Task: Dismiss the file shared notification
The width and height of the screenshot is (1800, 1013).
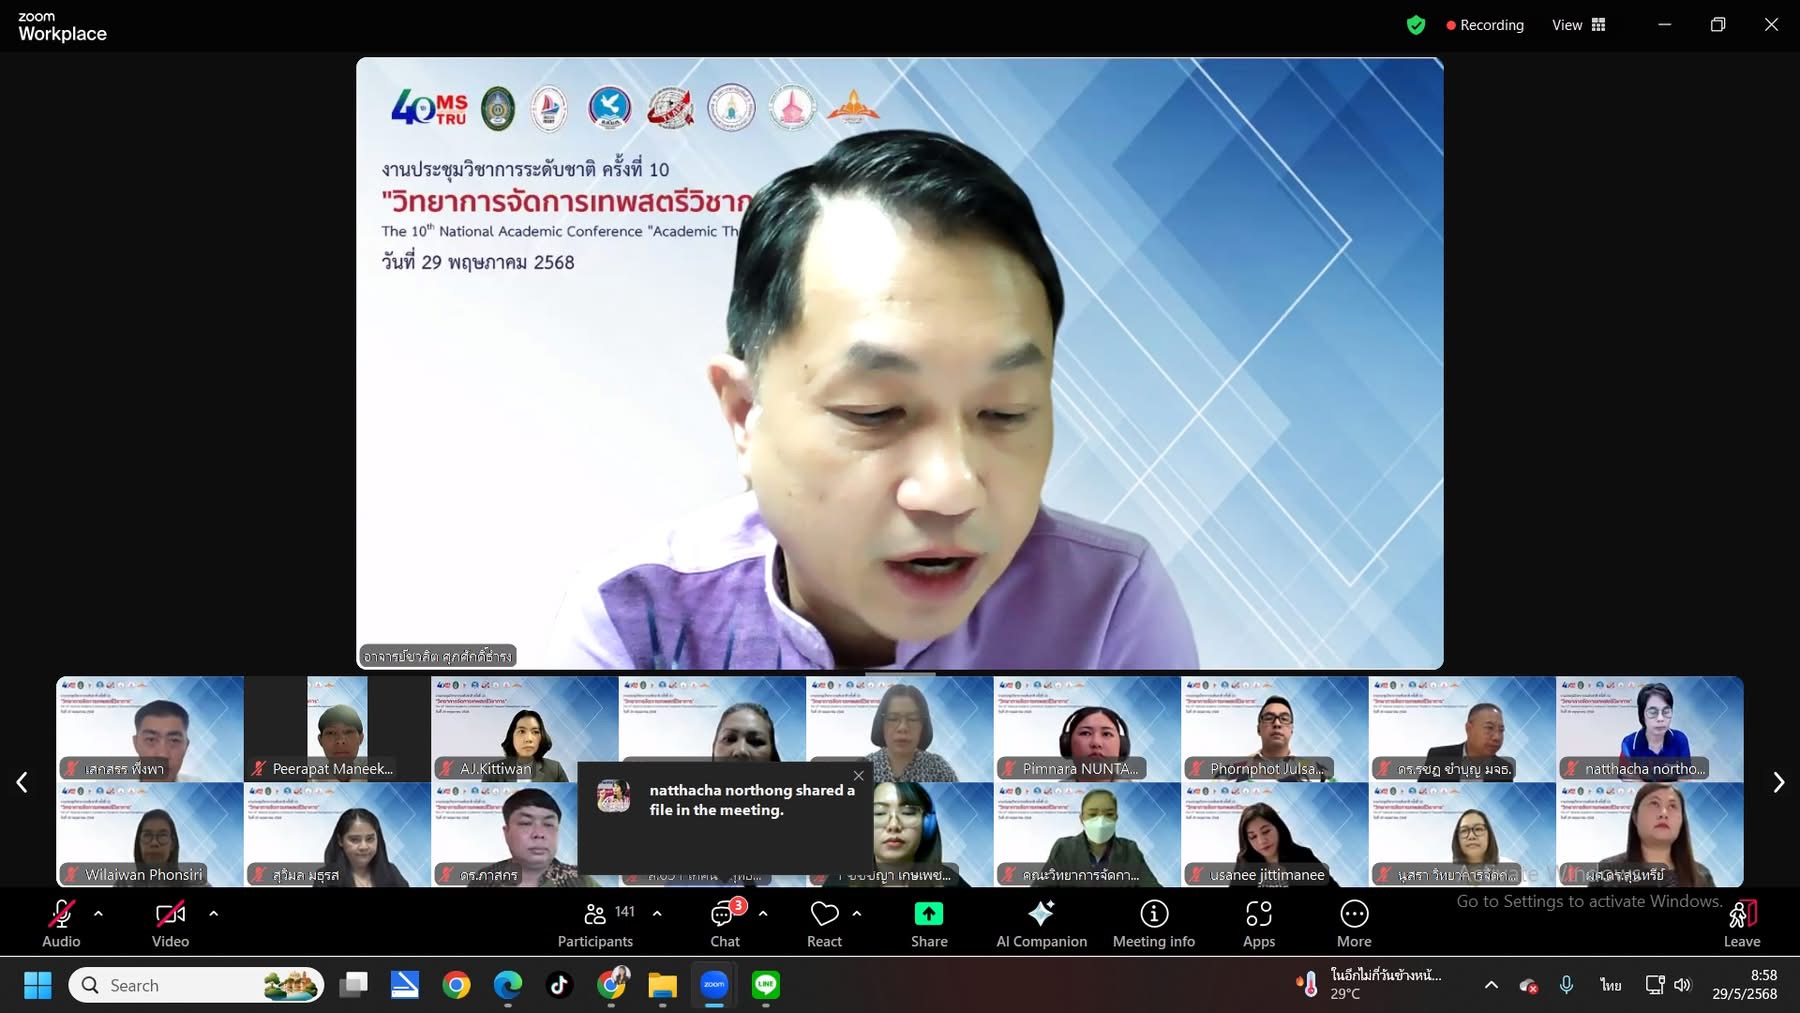Action: click(x=858, y=776)
